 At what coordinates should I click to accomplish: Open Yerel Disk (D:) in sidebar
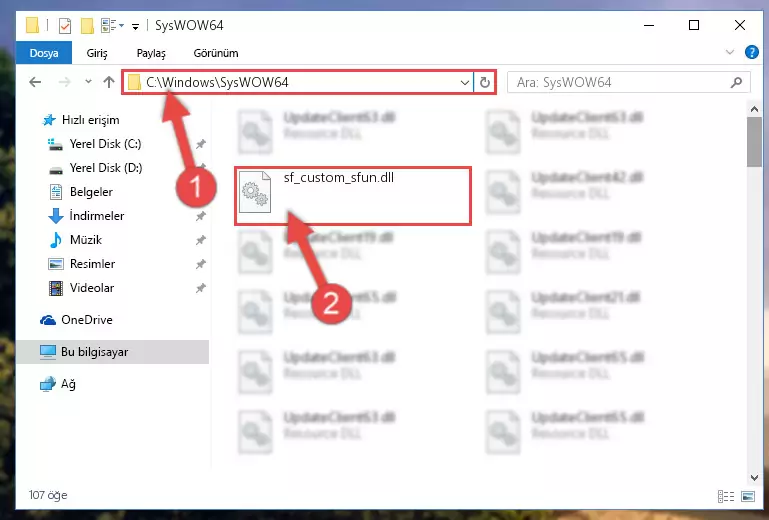(x=105, y=168)
